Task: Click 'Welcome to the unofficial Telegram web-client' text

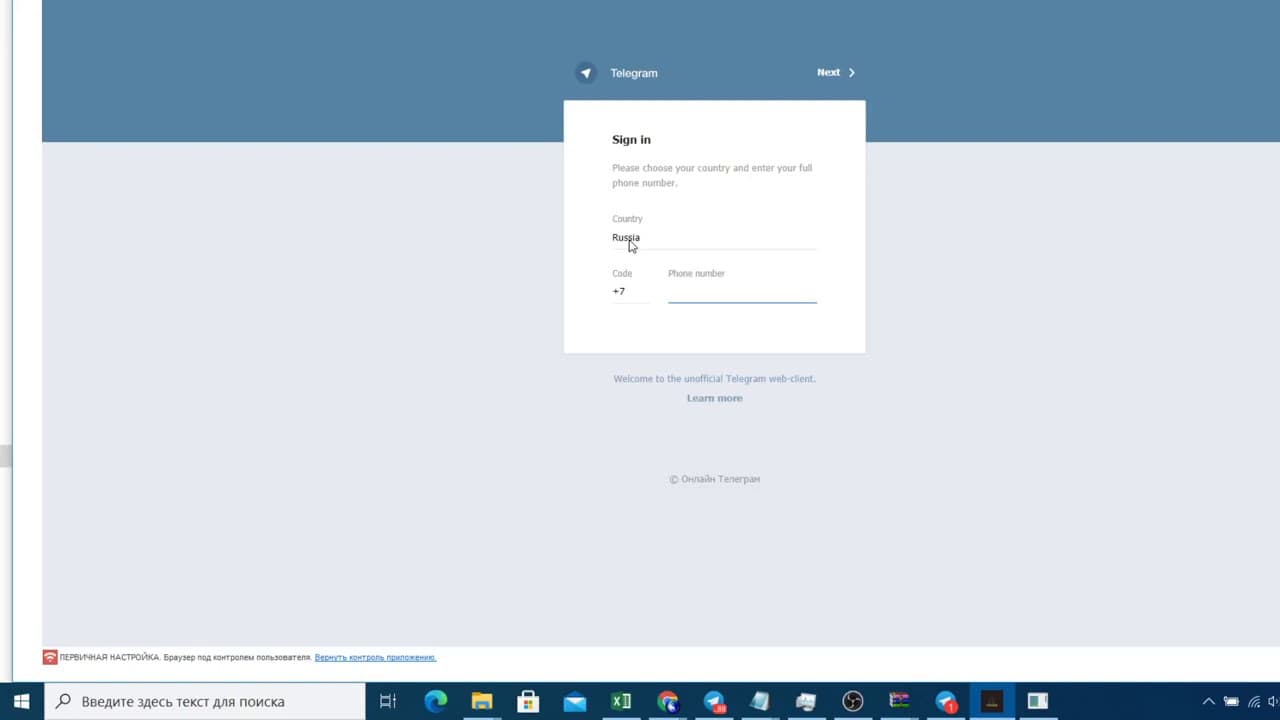Action: (714, 379)
